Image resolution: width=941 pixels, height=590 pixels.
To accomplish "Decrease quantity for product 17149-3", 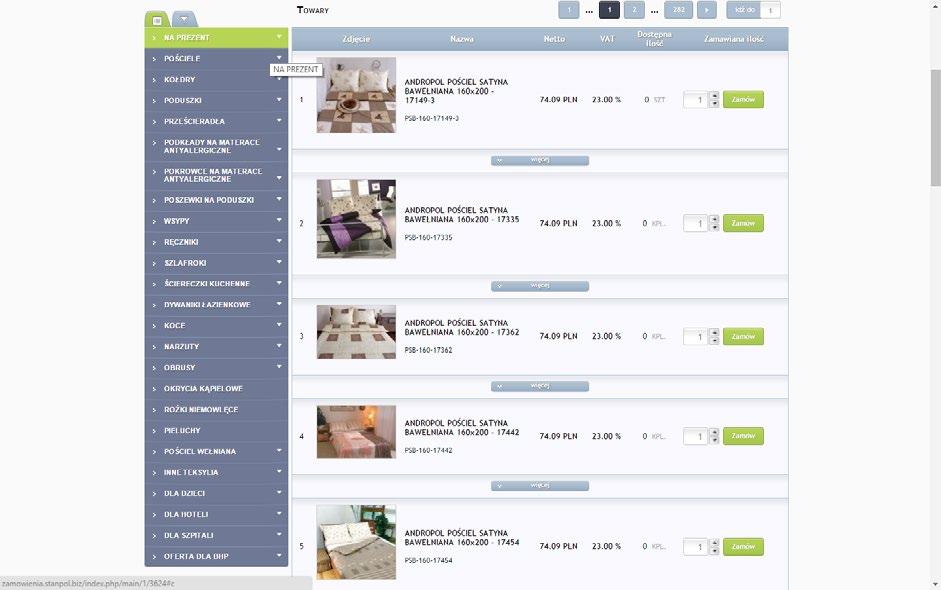I will tap(714, 104).
